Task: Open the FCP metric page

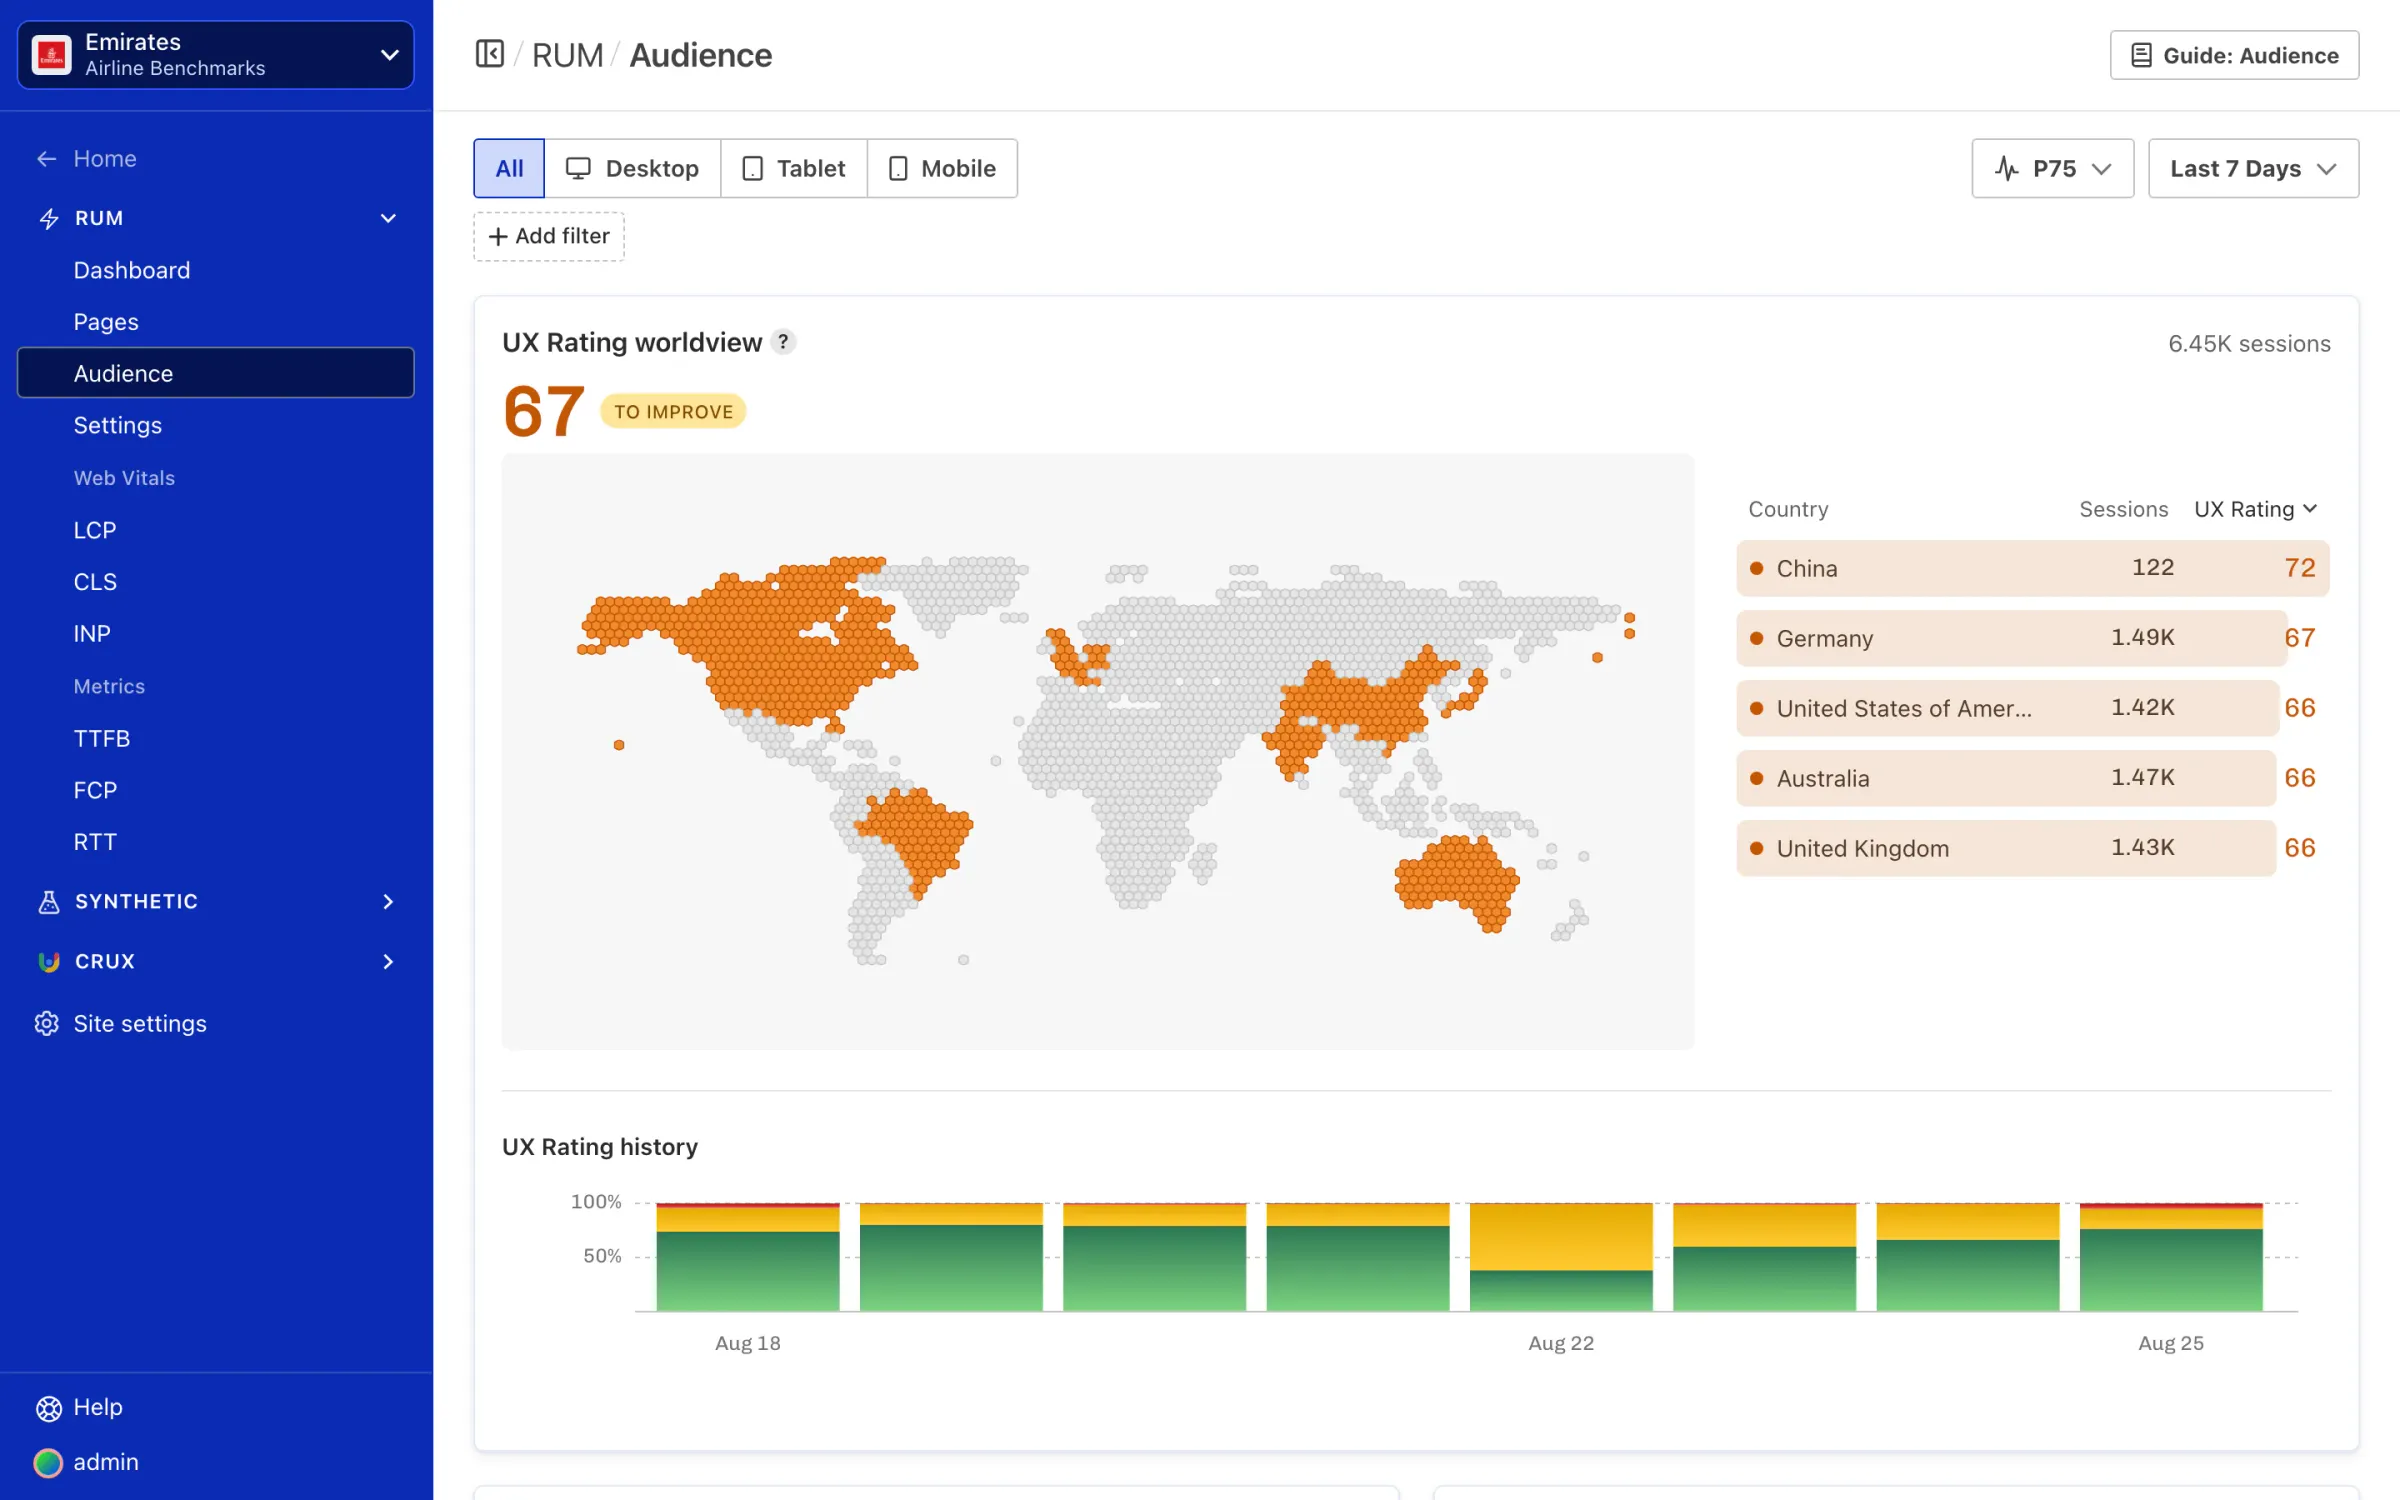Action: [x=95, y=791]
